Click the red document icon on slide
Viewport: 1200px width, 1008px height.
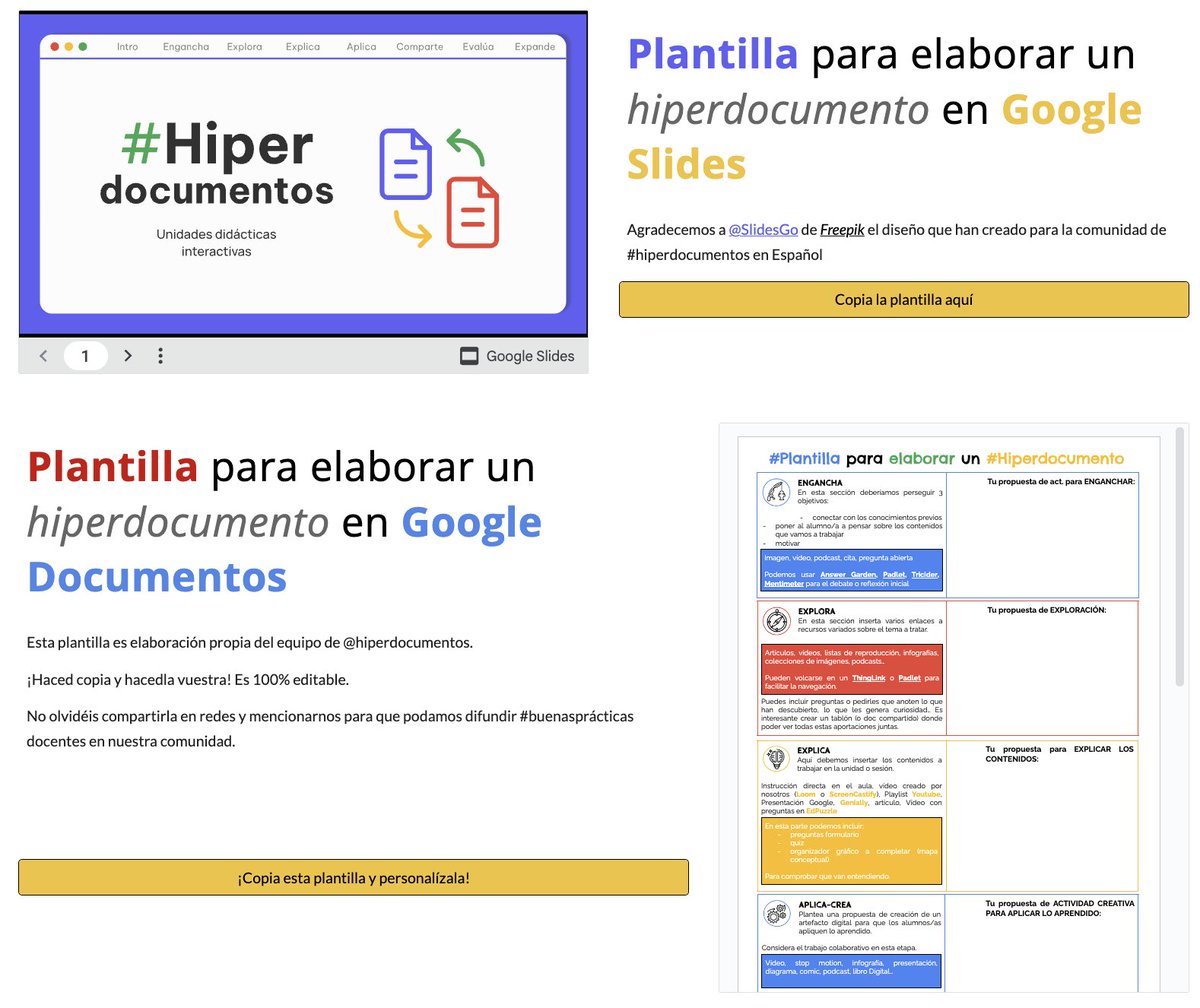473,212
